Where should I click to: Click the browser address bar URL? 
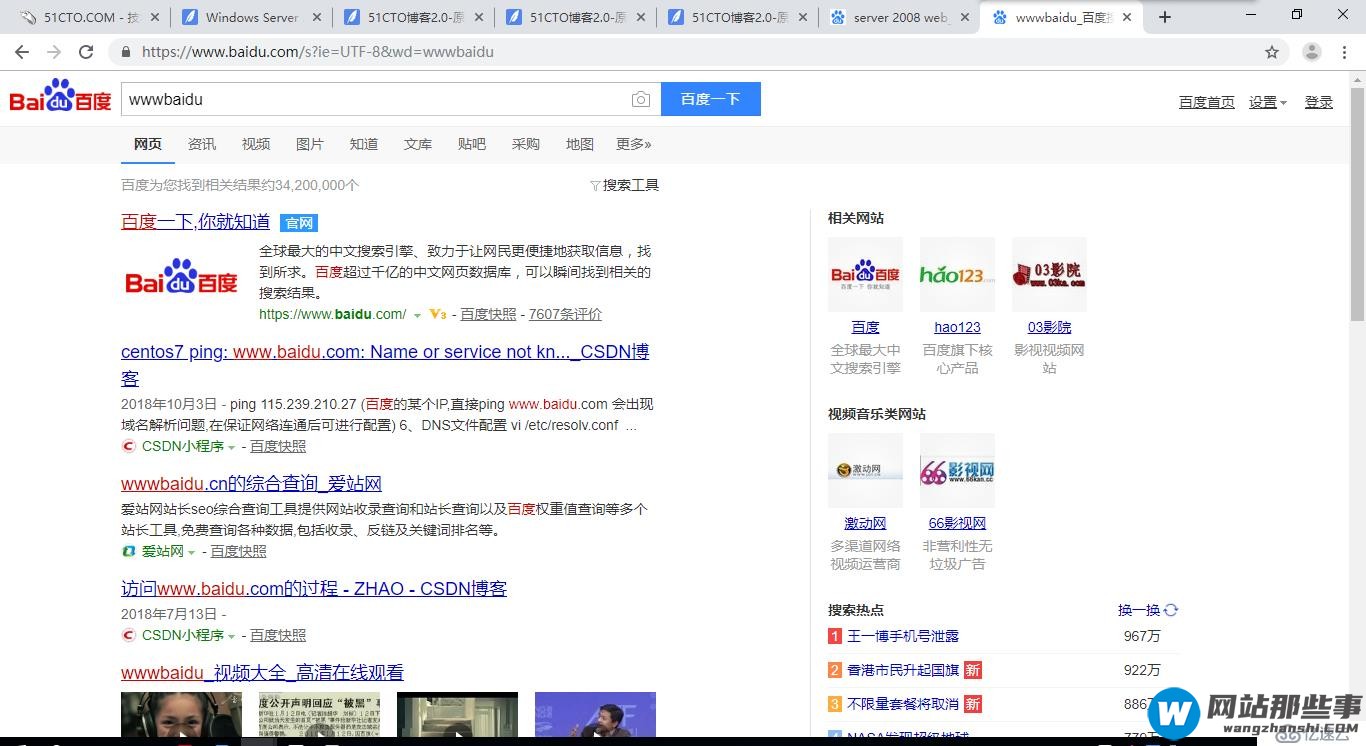318,52
